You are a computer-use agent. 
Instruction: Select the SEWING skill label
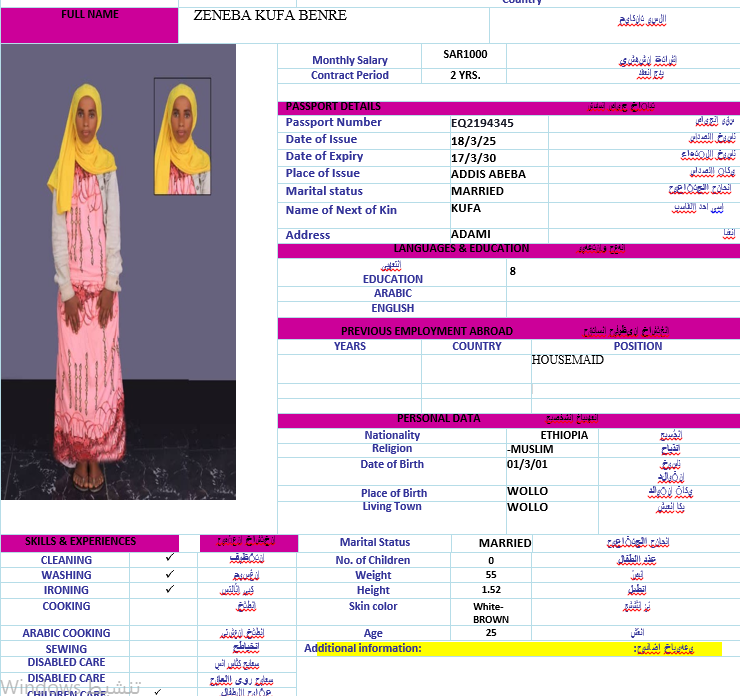coord(66,649)
